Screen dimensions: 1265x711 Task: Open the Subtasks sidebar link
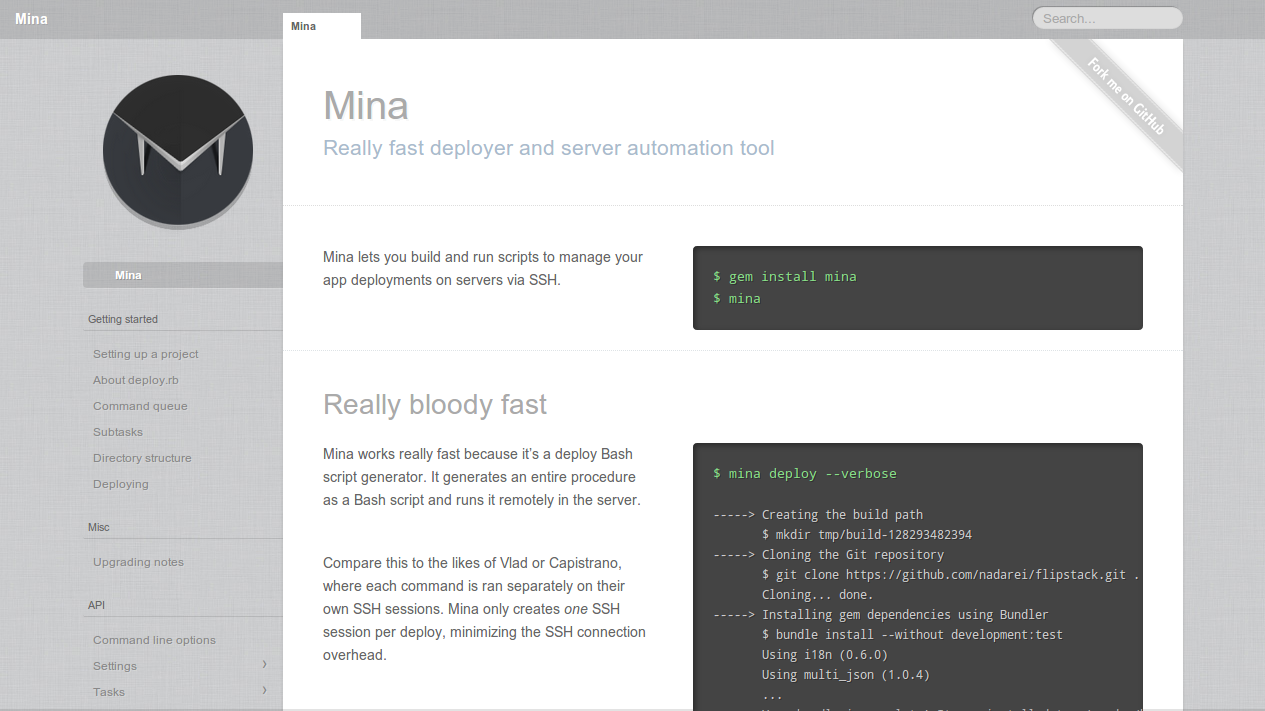[118, 432]
